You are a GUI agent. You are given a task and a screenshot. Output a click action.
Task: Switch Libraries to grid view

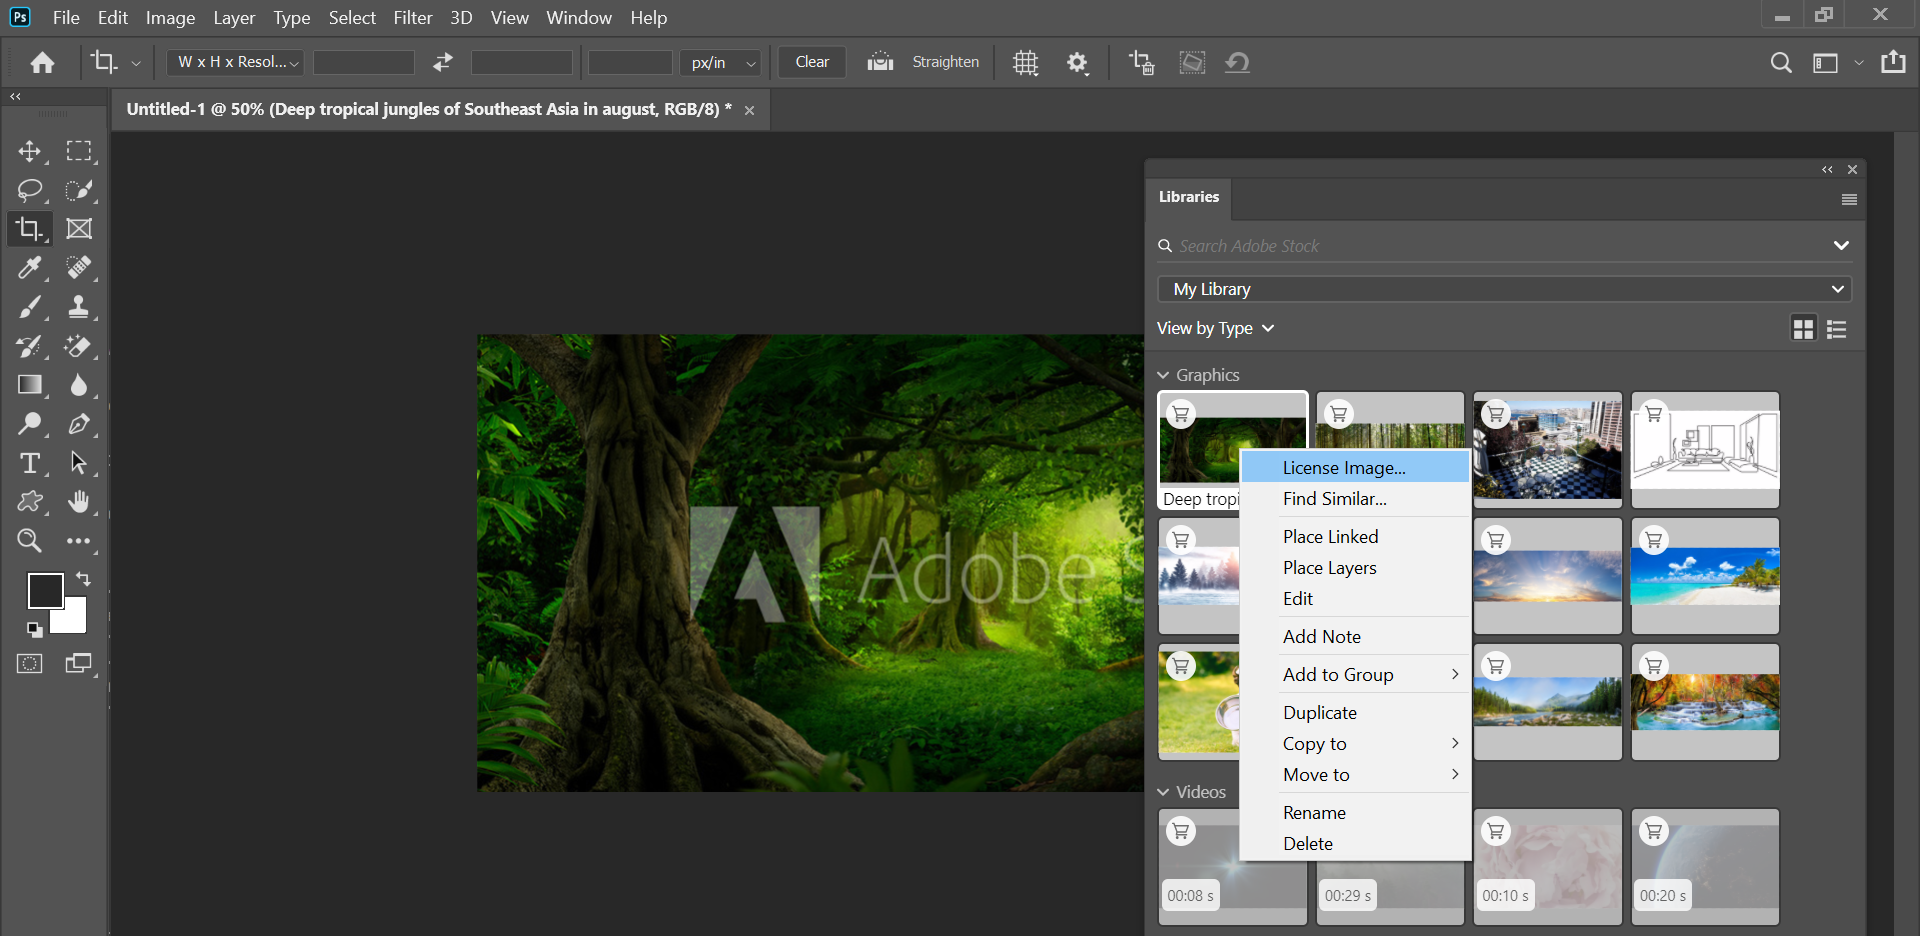1804,329
